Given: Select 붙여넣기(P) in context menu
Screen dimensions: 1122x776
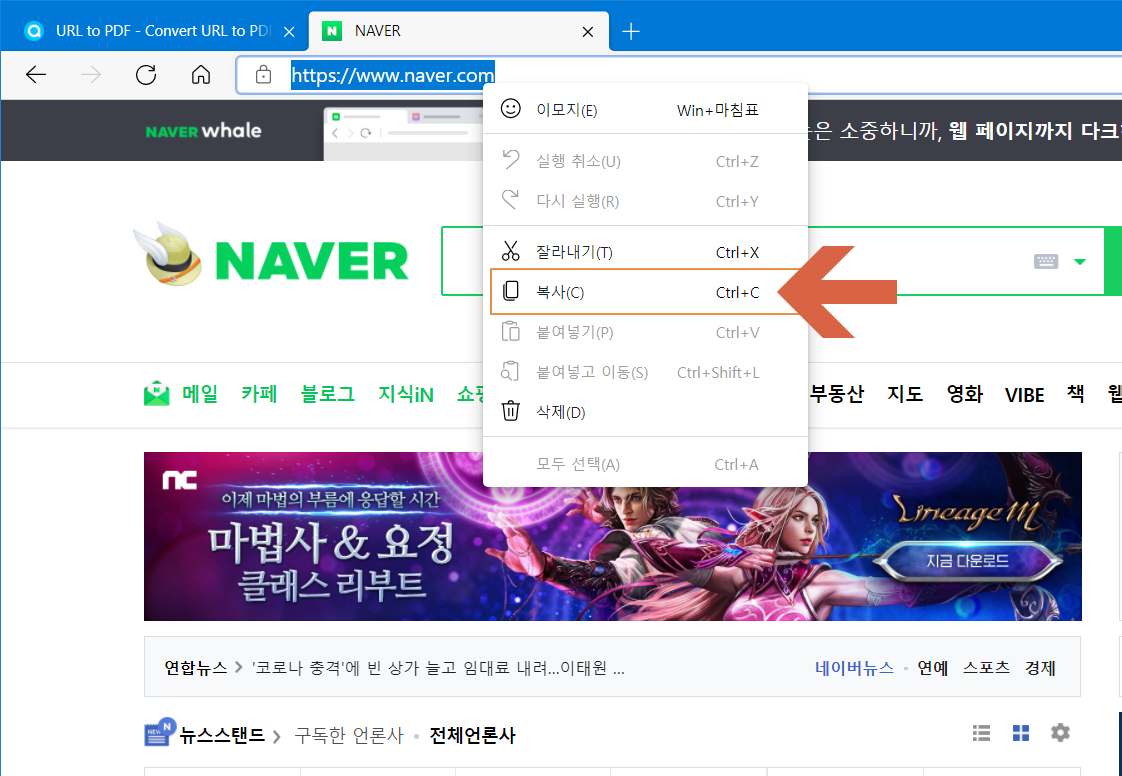Looking at the screenshot, I should click(x=645, y=332).
